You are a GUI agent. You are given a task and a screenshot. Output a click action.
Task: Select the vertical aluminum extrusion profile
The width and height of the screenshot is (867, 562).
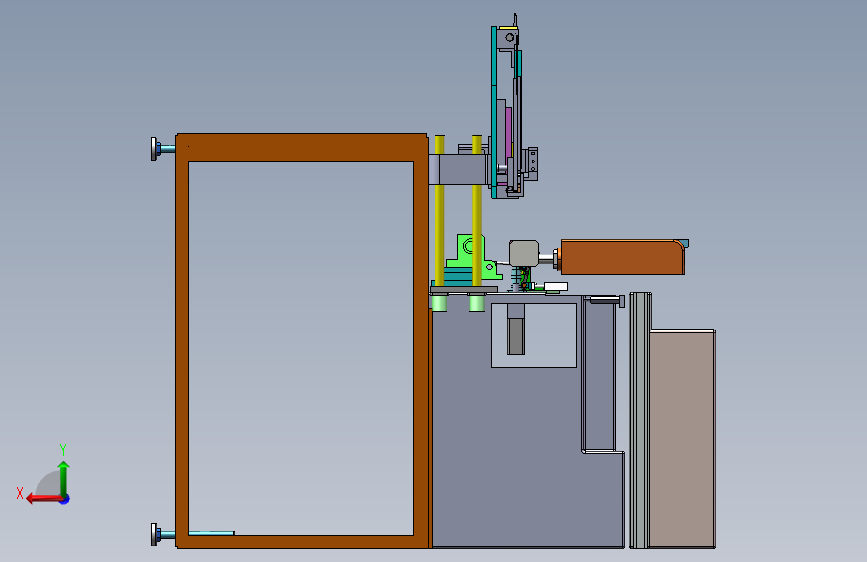[640, 420]
